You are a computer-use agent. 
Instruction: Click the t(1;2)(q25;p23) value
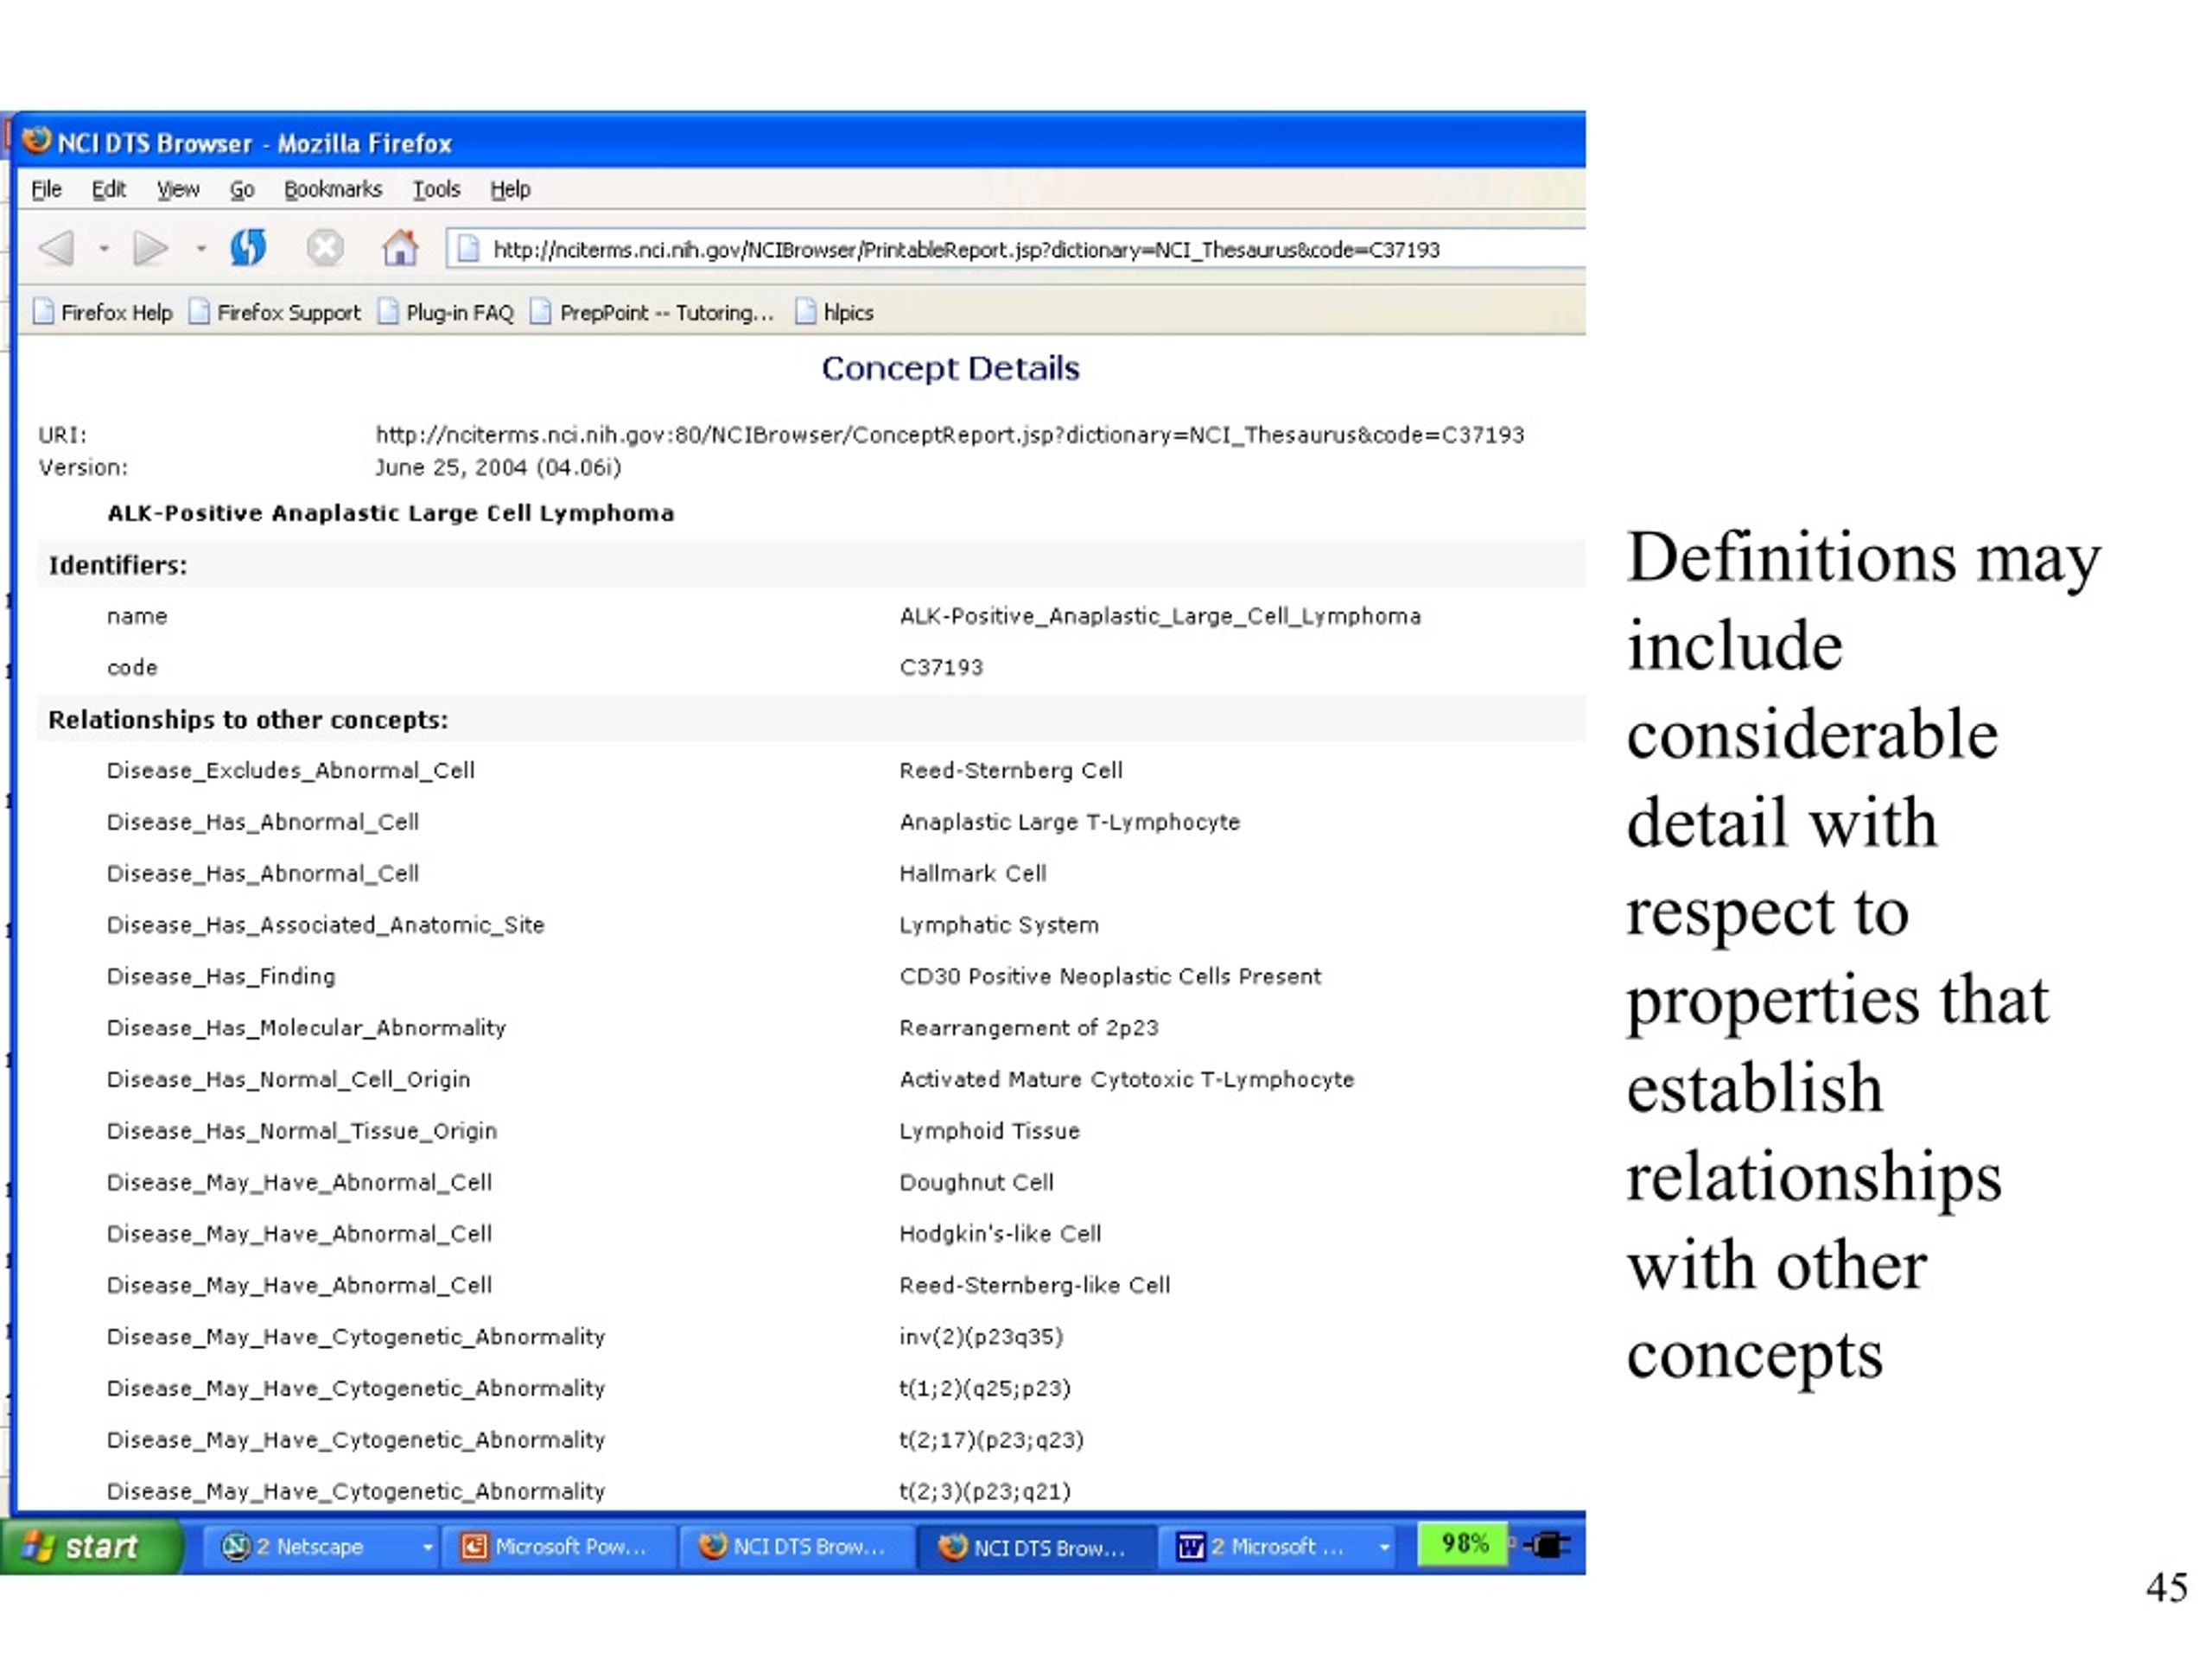point(985,1388)
